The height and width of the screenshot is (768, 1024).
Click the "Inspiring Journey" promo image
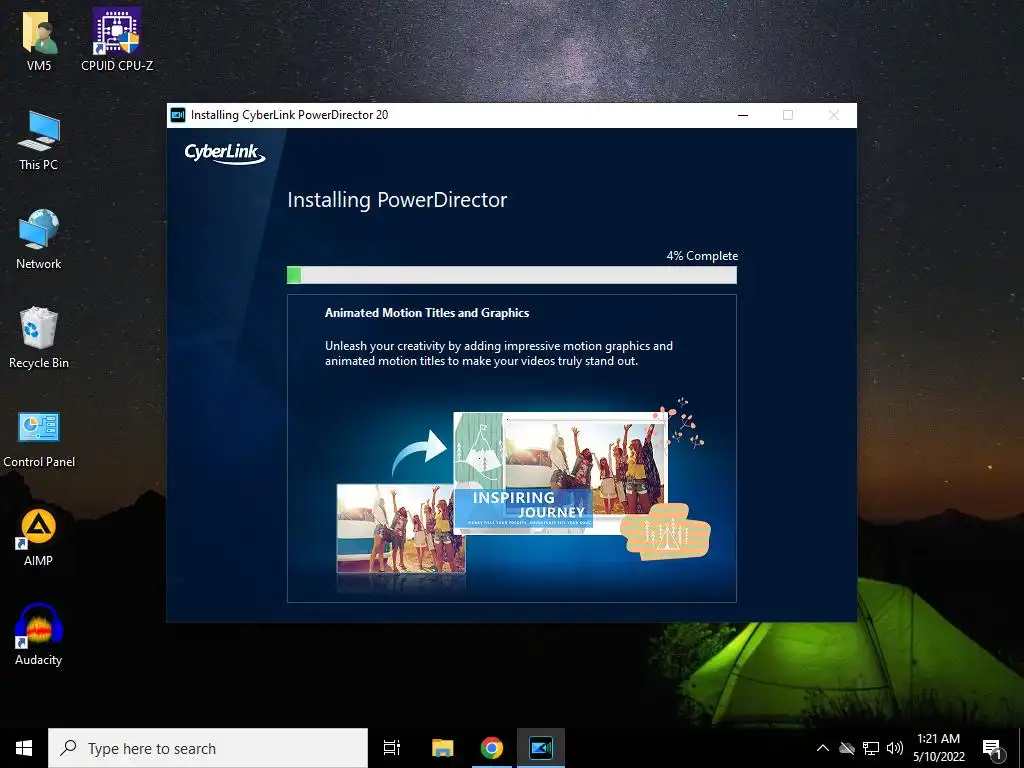click(x=560, y=473)
